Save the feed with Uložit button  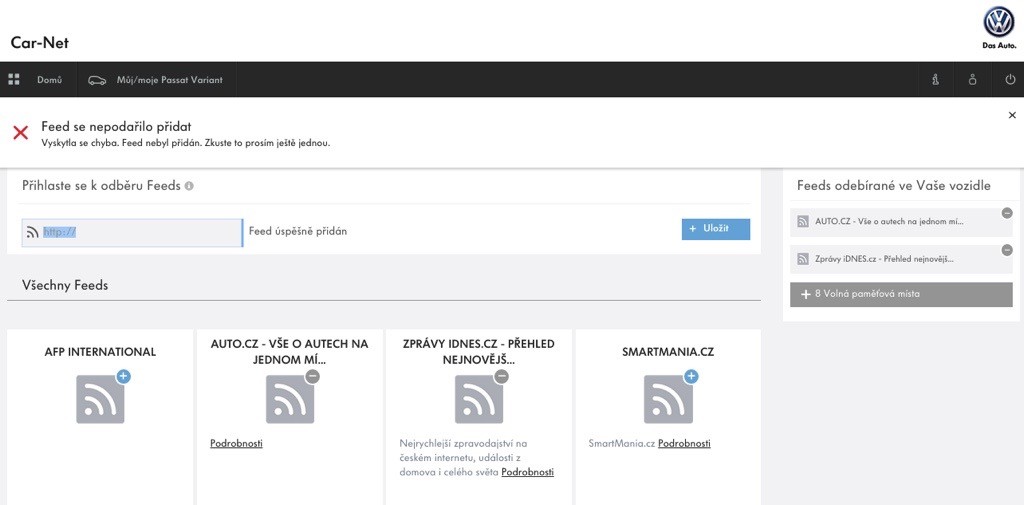coord(716,229)
